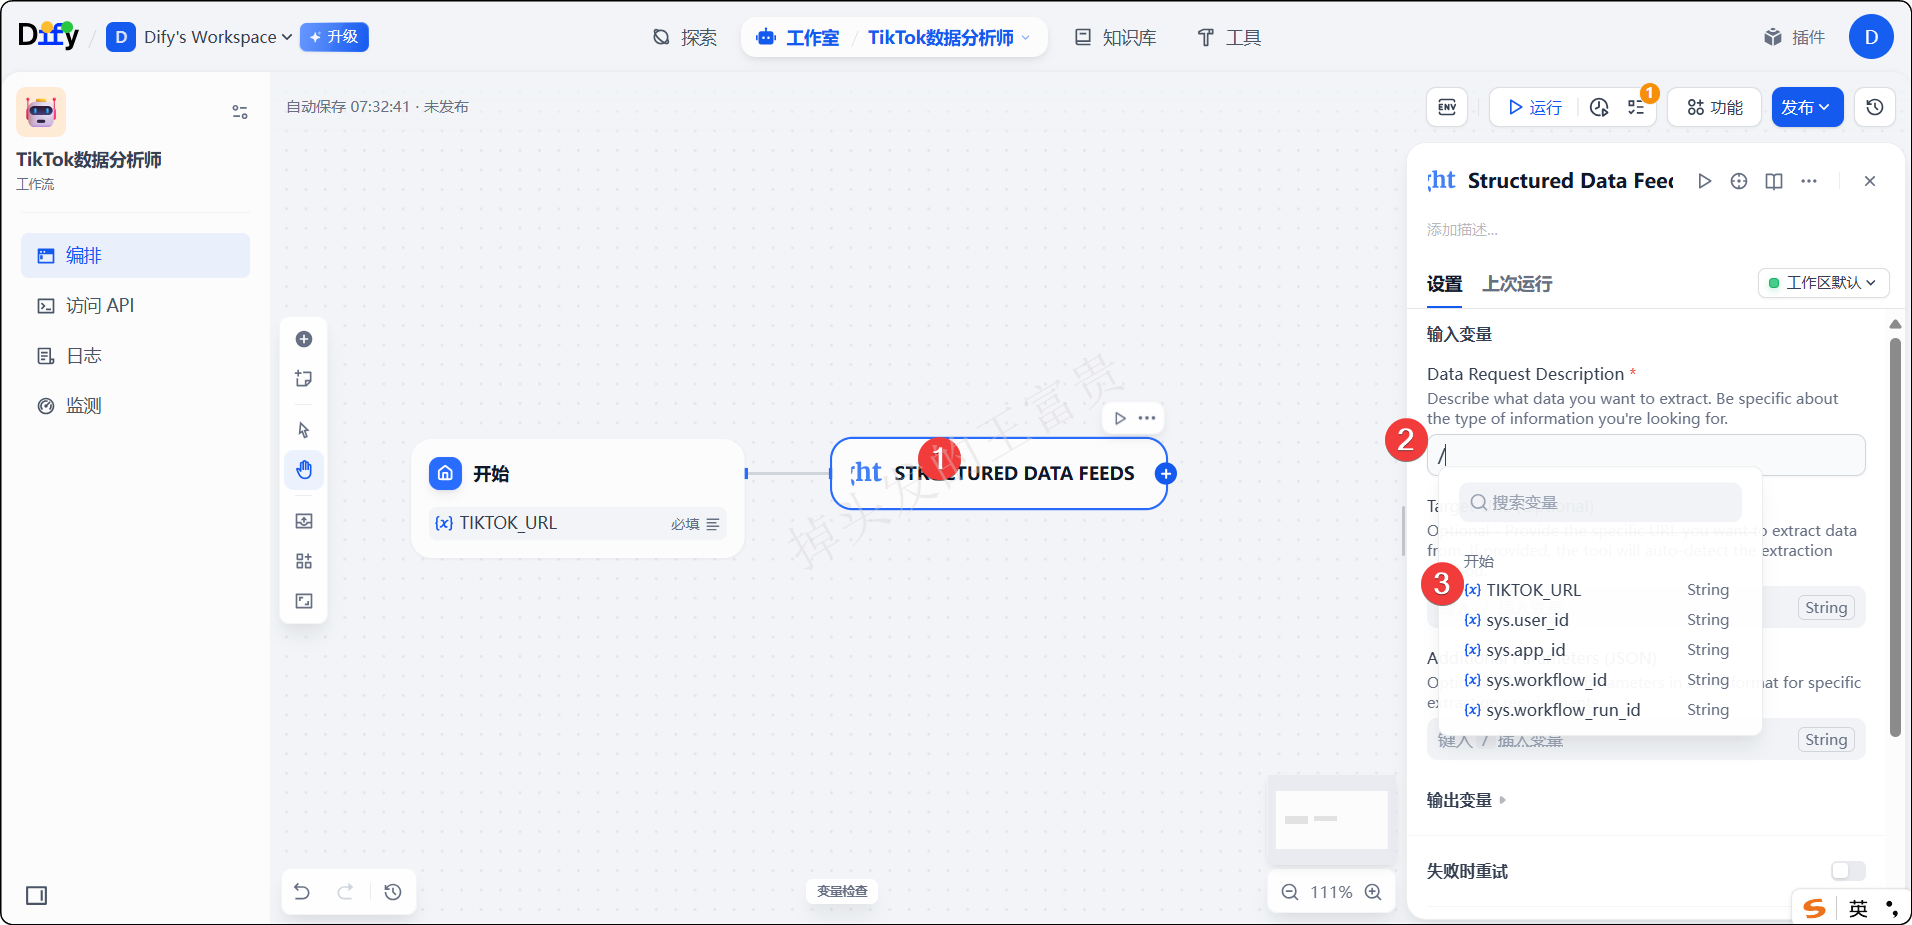This screenshot has width=1912, height=925.
Task: Click 搜索变量 search variable field
Action: (1600, 502)
